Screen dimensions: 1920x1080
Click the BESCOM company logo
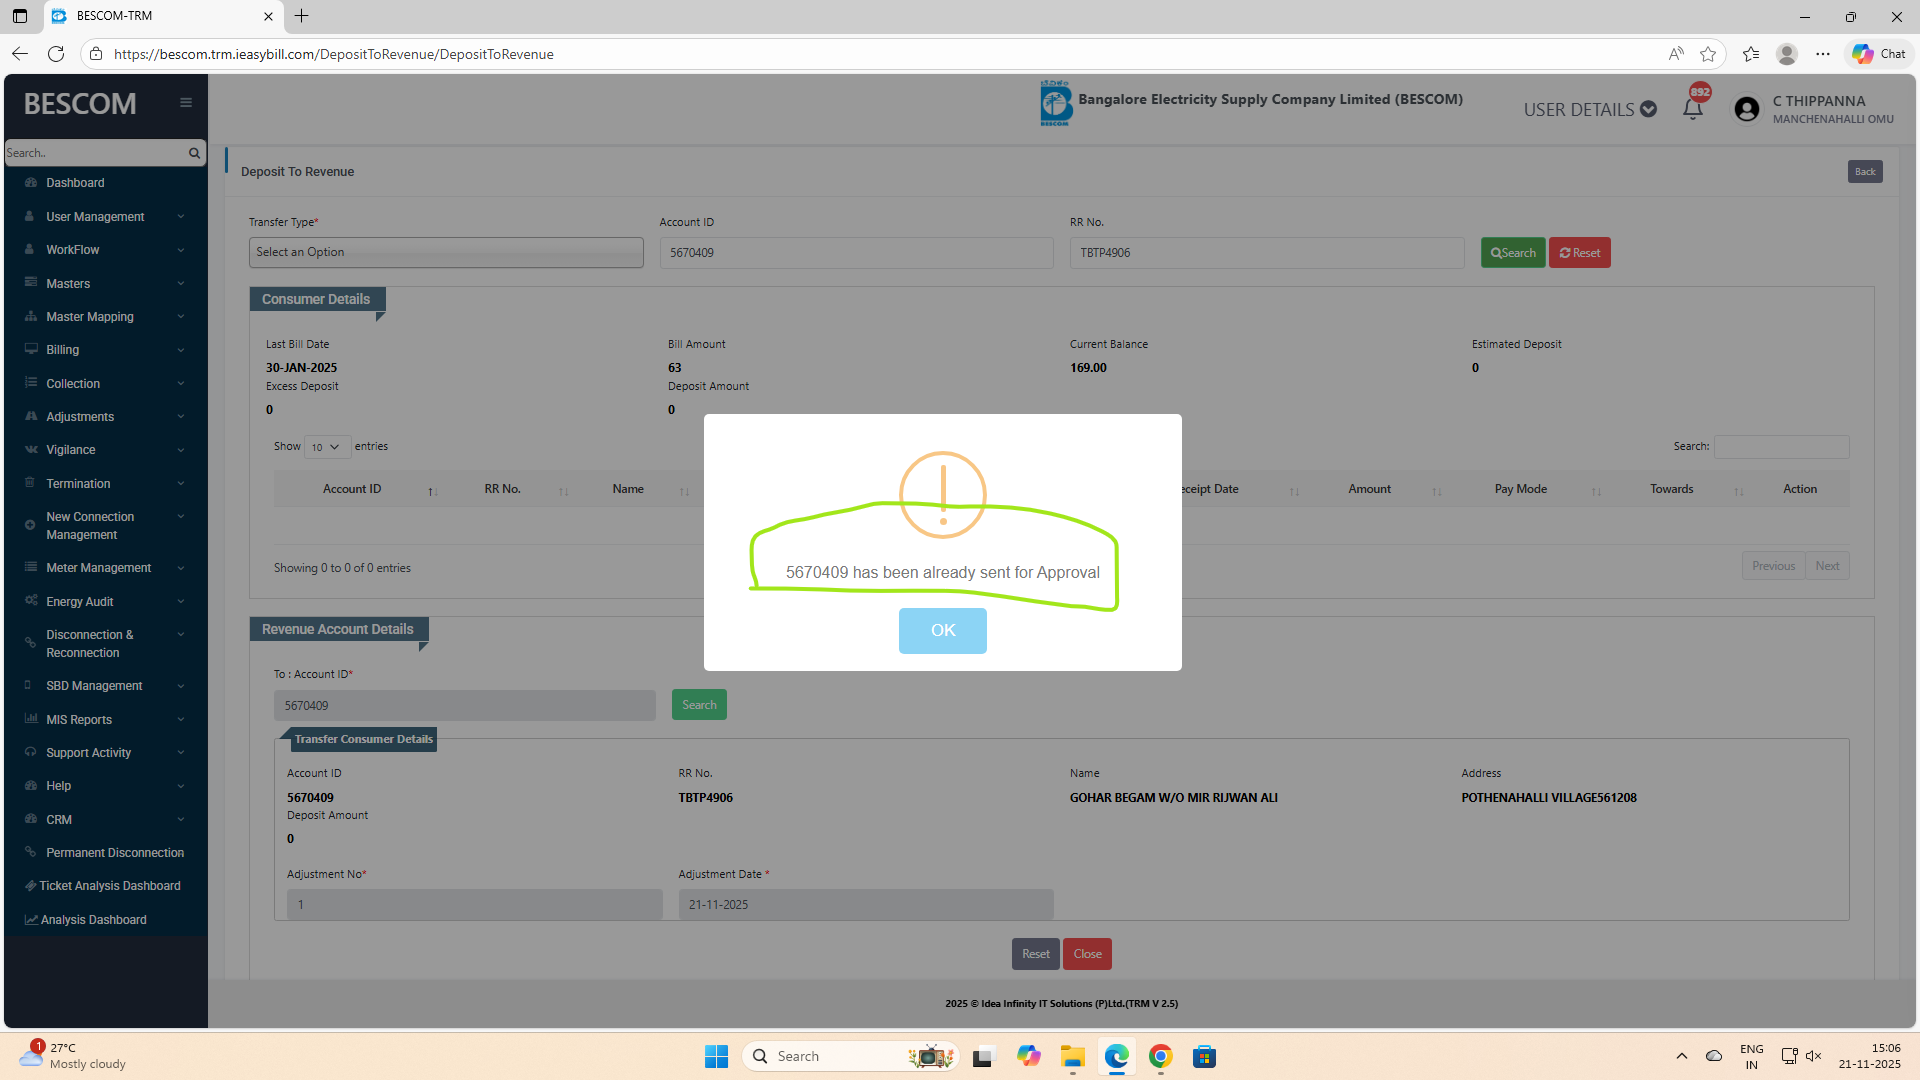[x=1055, y=103]
